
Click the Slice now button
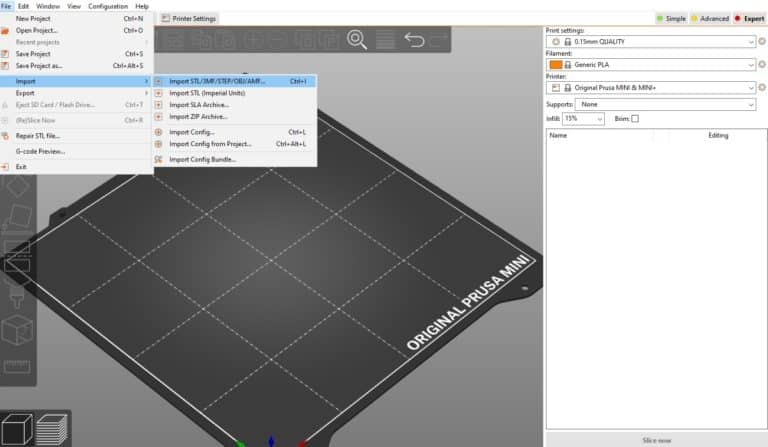click(656, 440)
